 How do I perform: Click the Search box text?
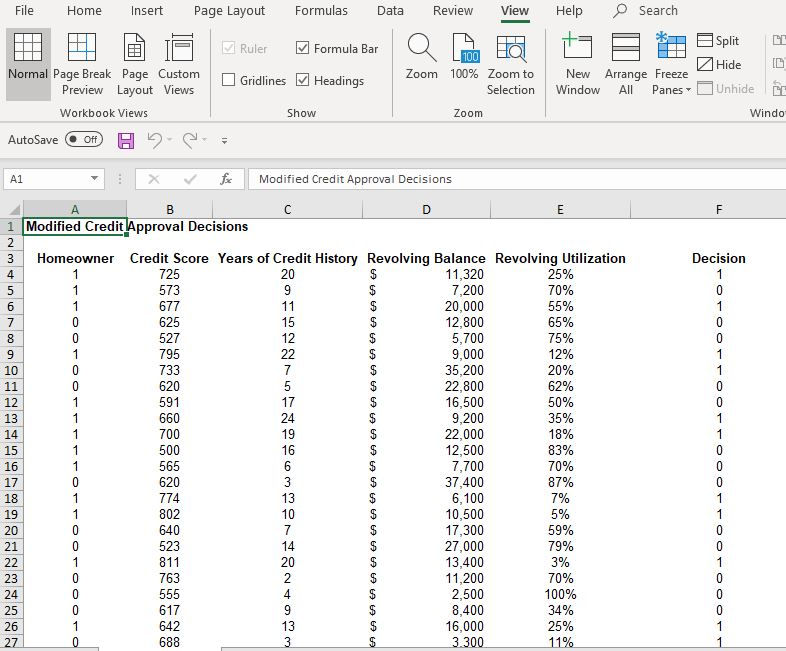tap(658, 11)
